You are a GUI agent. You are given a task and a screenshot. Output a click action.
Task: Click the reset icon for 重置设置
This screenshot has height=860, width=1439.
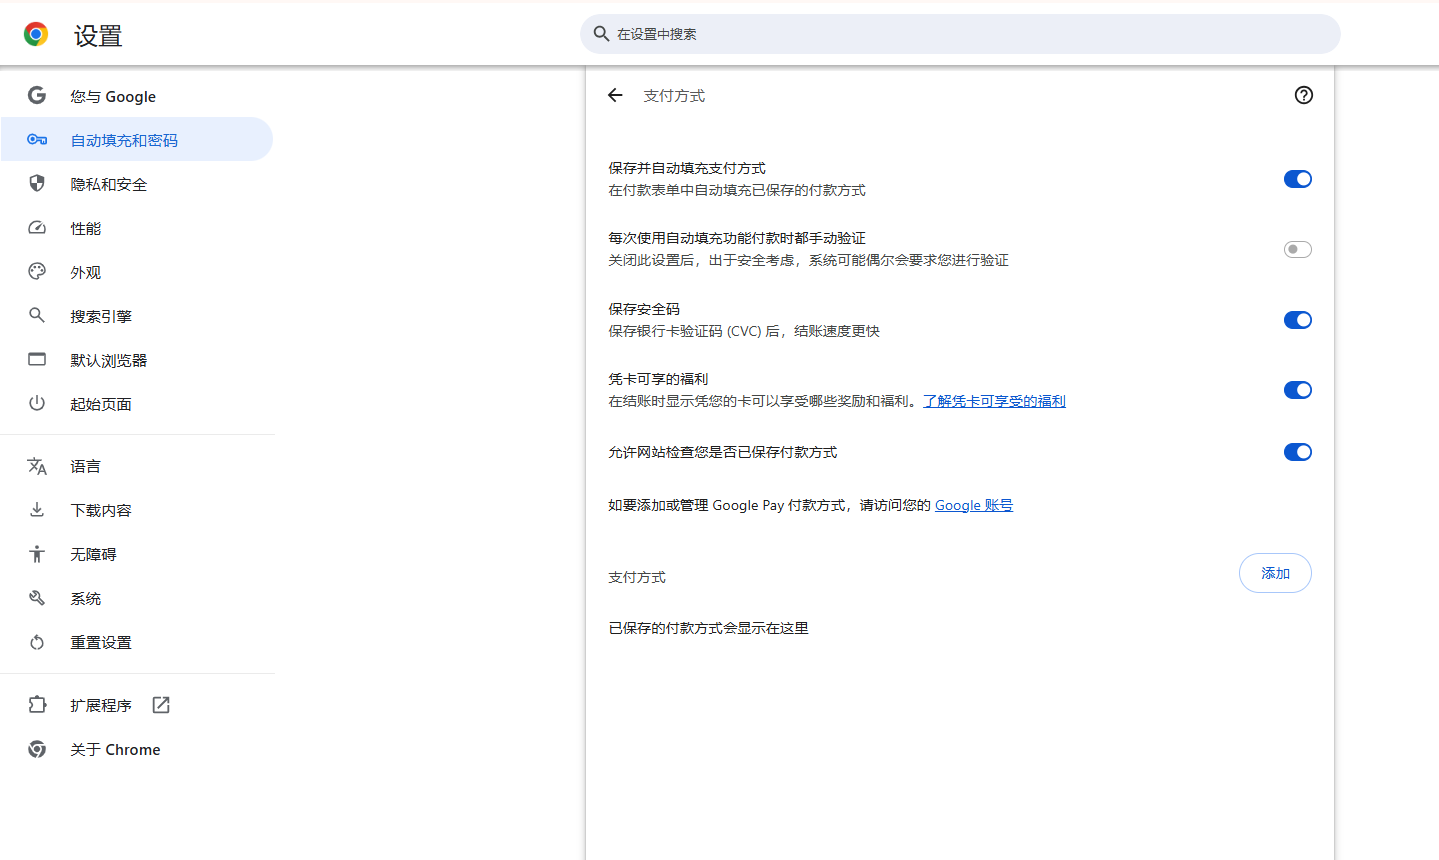37,642
